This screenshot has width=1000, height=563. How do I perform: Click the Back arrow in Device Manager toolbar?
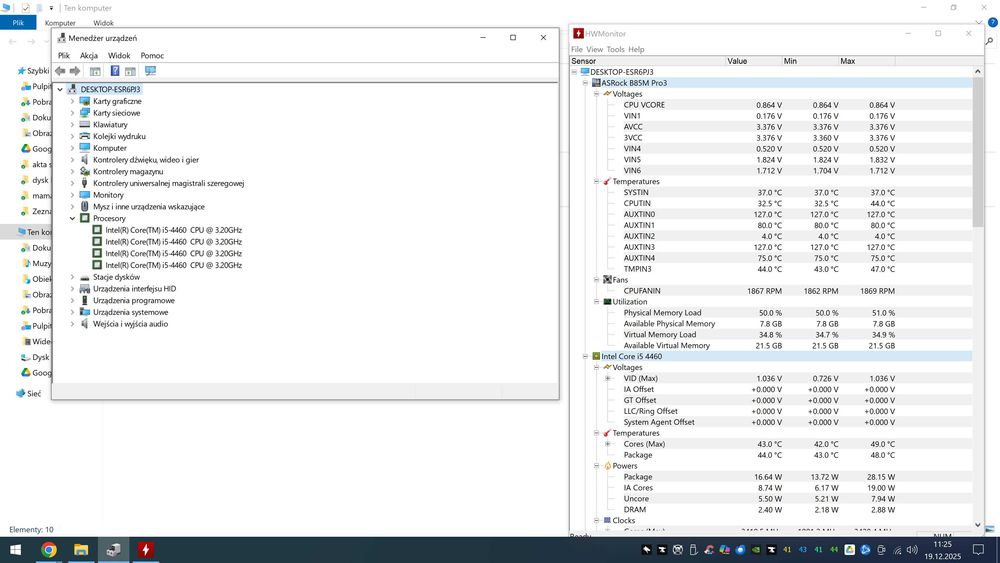coord(60,71)
